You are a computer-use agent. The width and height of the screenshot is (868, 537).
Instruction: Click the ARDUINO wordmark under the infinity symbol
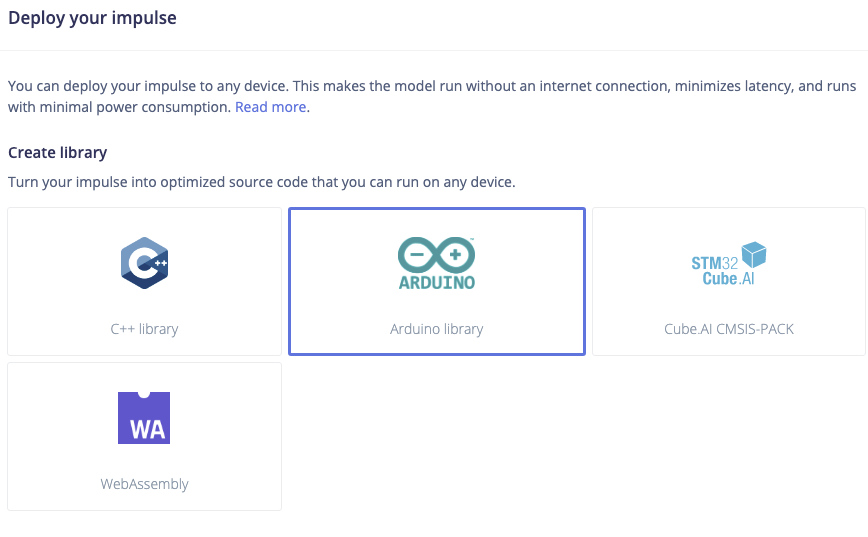436,281
